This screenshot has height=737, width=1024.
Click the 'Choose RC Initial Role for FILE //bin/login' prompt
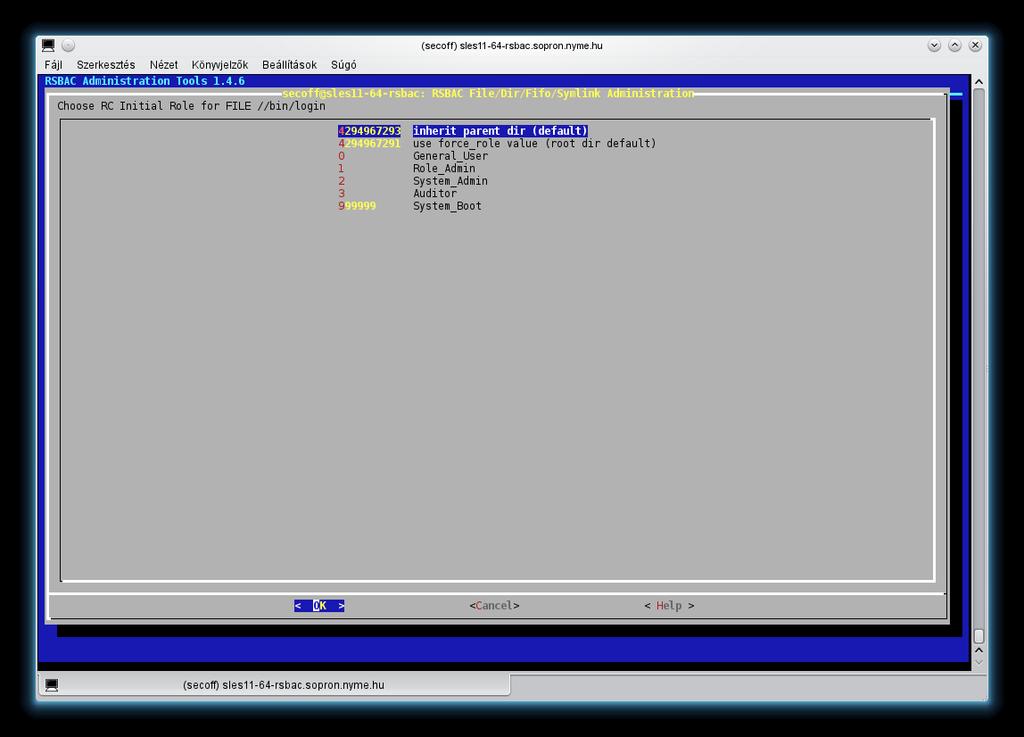point(191,106)
